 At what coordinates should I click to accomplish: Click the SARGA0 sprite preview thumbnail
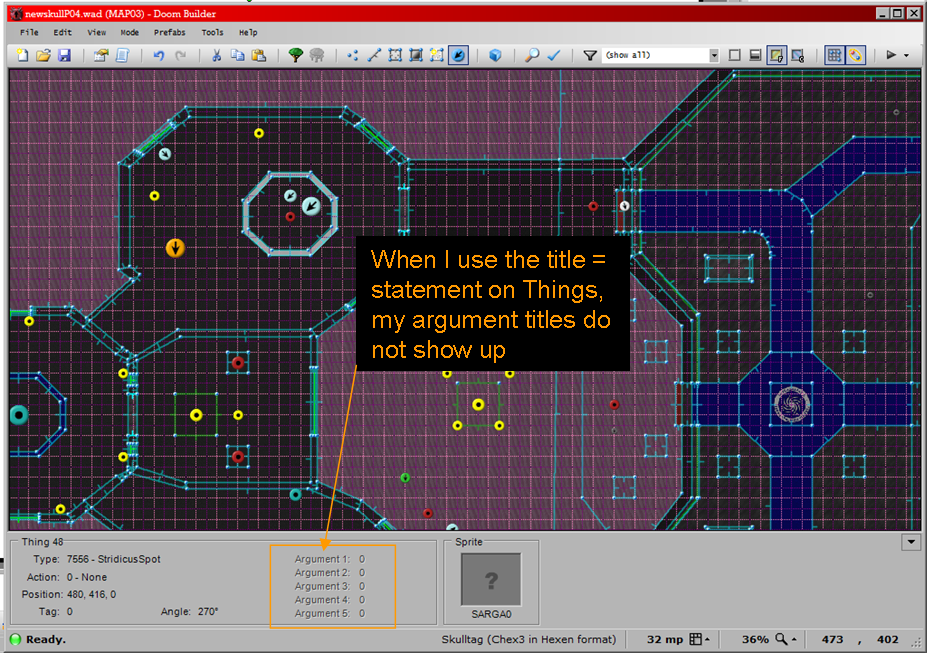[x=490, y=580]
